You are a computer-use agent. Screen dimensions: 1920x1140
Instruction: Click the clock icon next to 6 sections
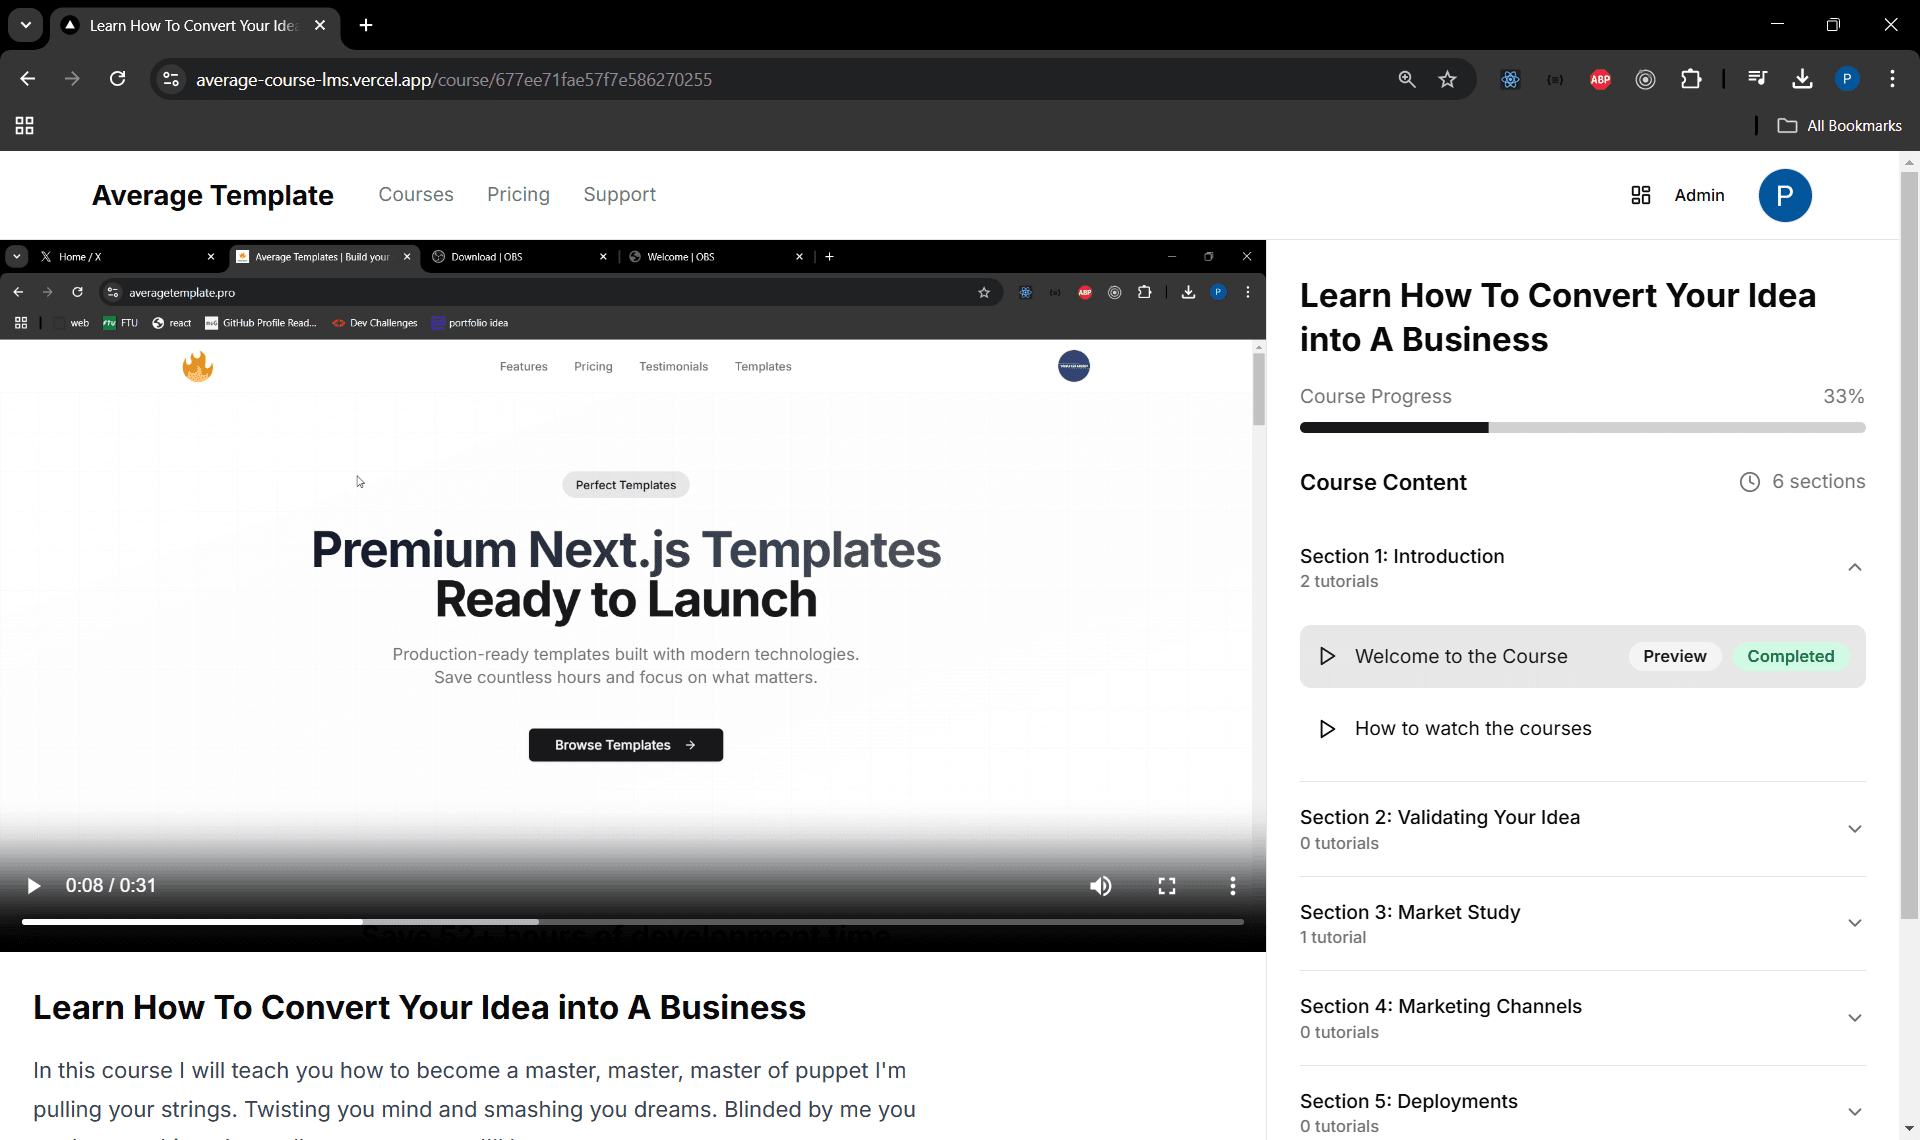pyautogui.click(x=1749, y=482)
